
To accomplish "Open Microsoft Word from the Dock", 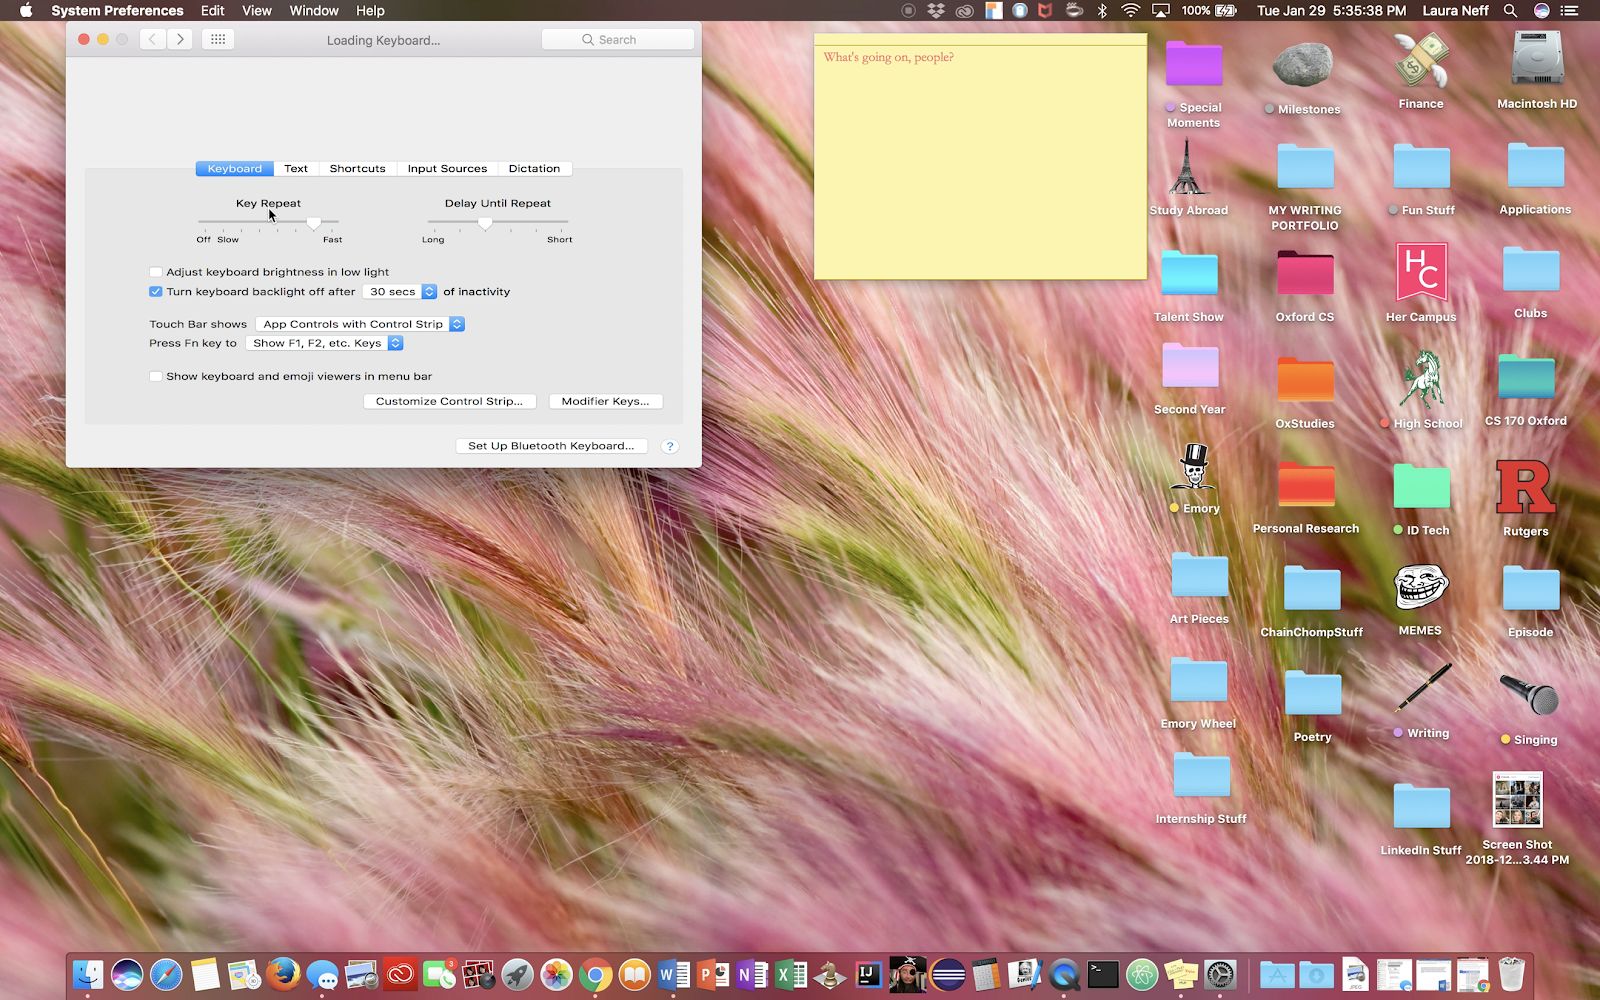I will (x=673, y=974).
